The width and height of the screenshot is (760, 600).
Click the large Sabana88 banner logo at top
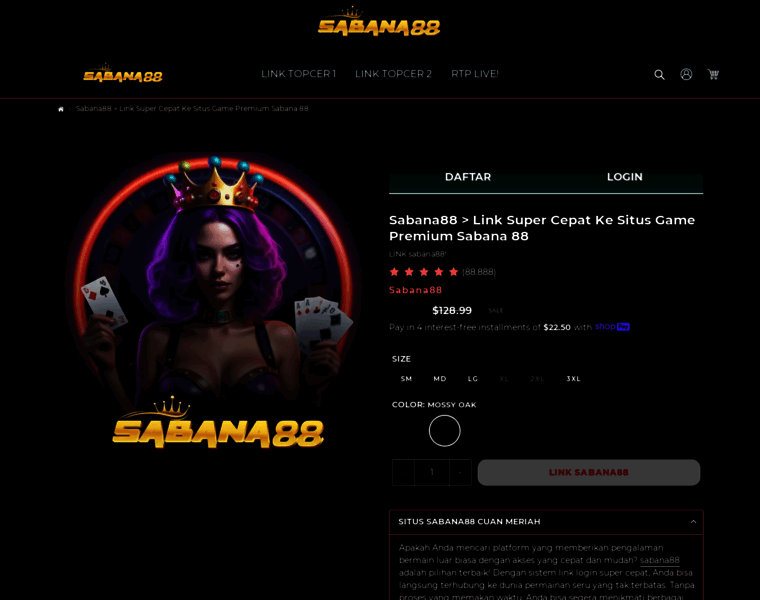click(379, 22)
